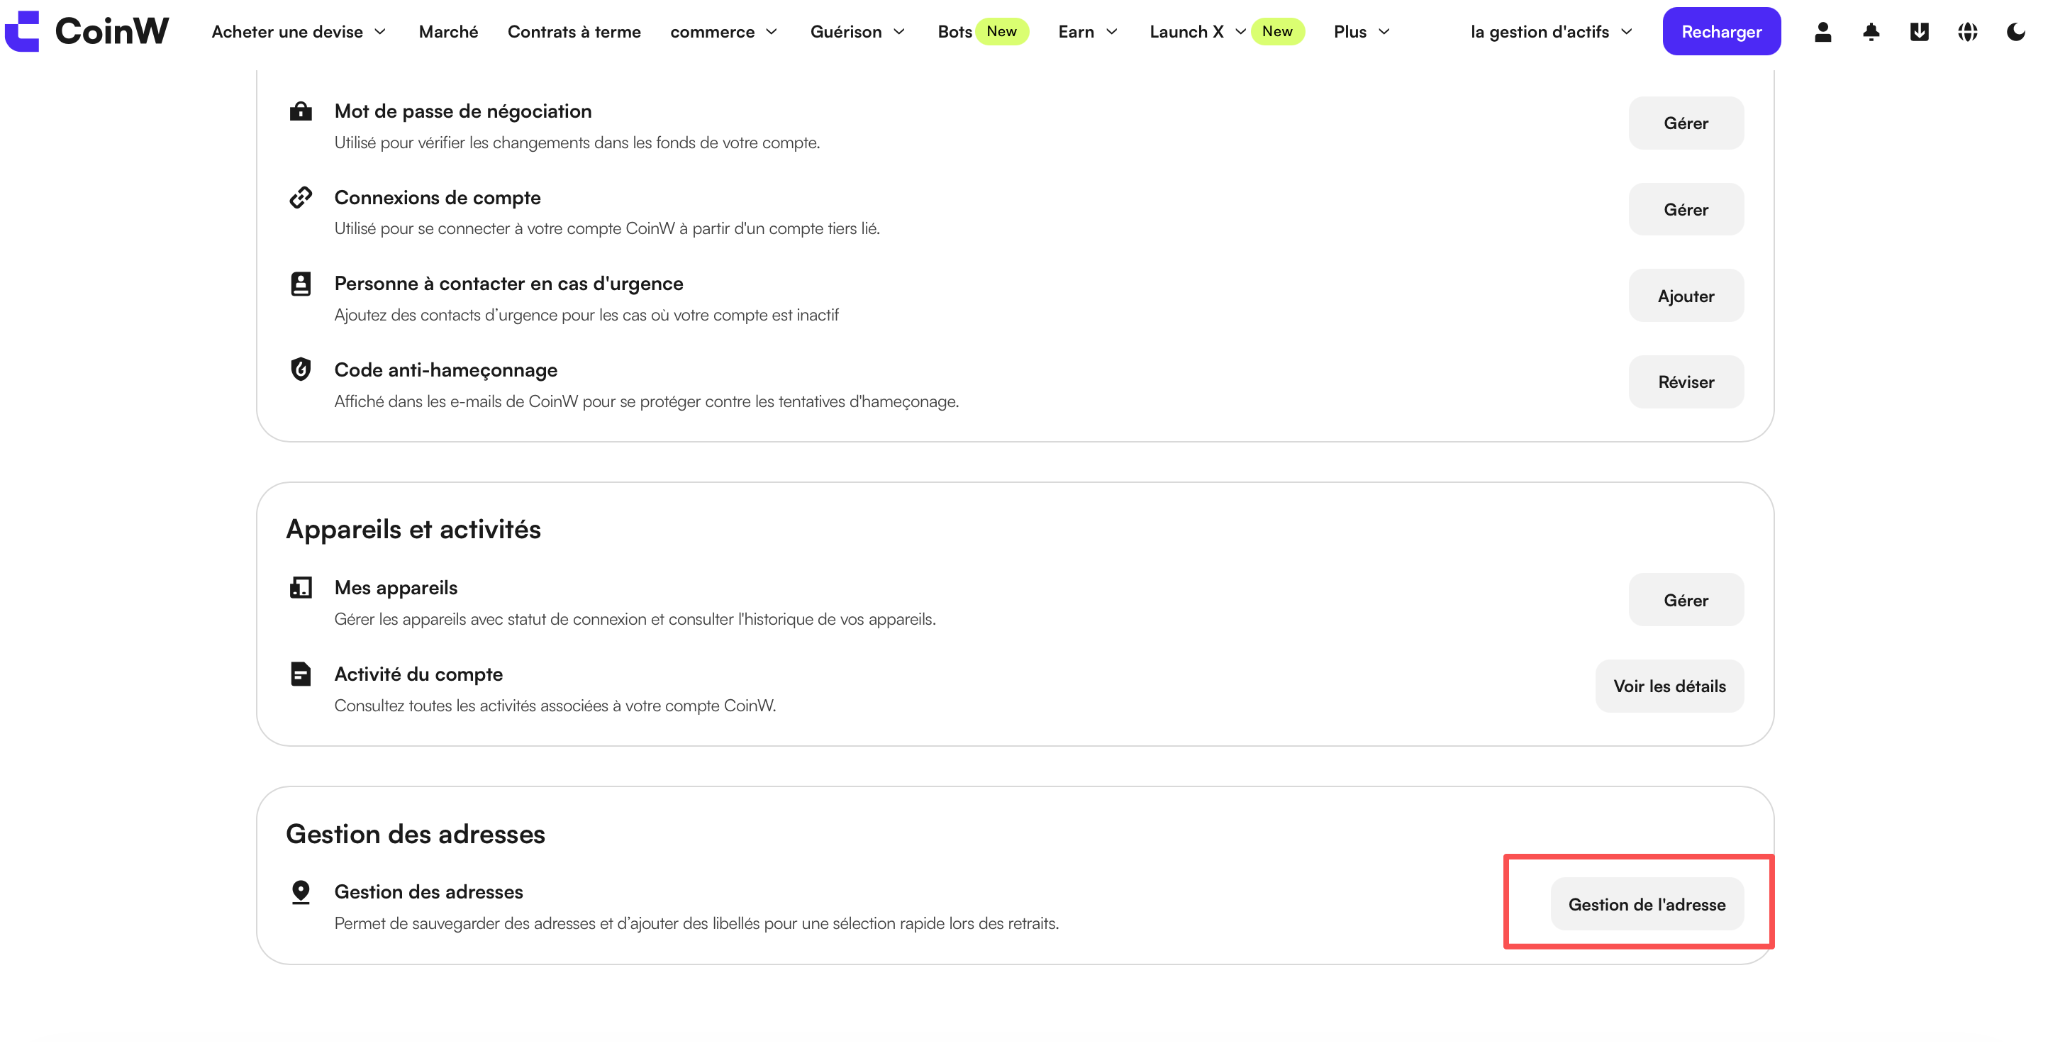Viewport: 2048px width, 1042px height.
Task: Click the Recharger button
Action: tap(1721, 31)
